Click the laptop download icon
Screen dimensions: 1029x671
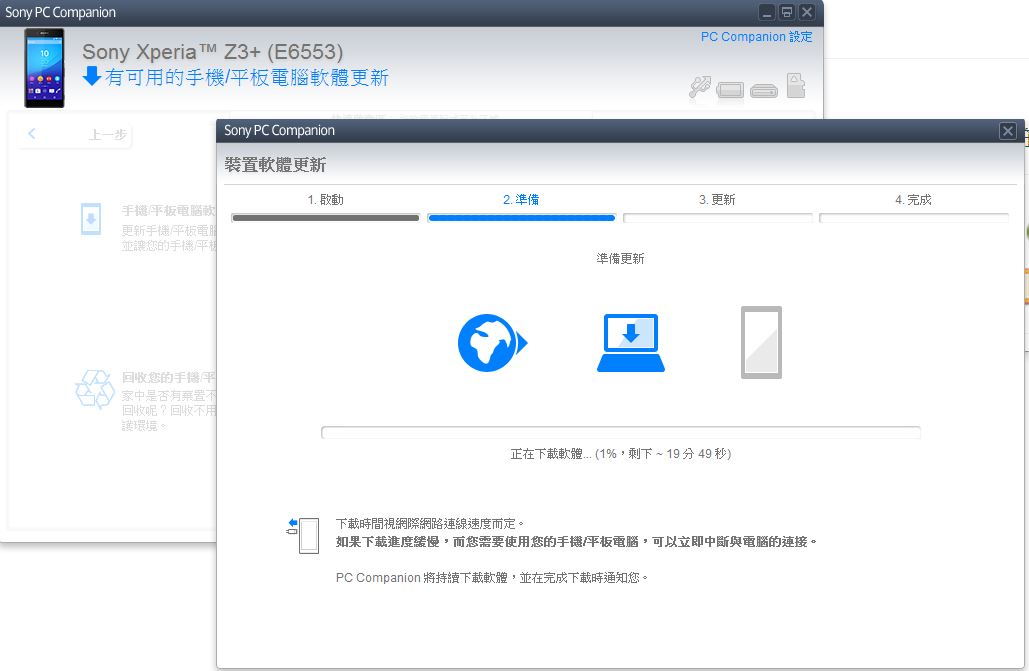pyautogui.click(x=631, y=343)
